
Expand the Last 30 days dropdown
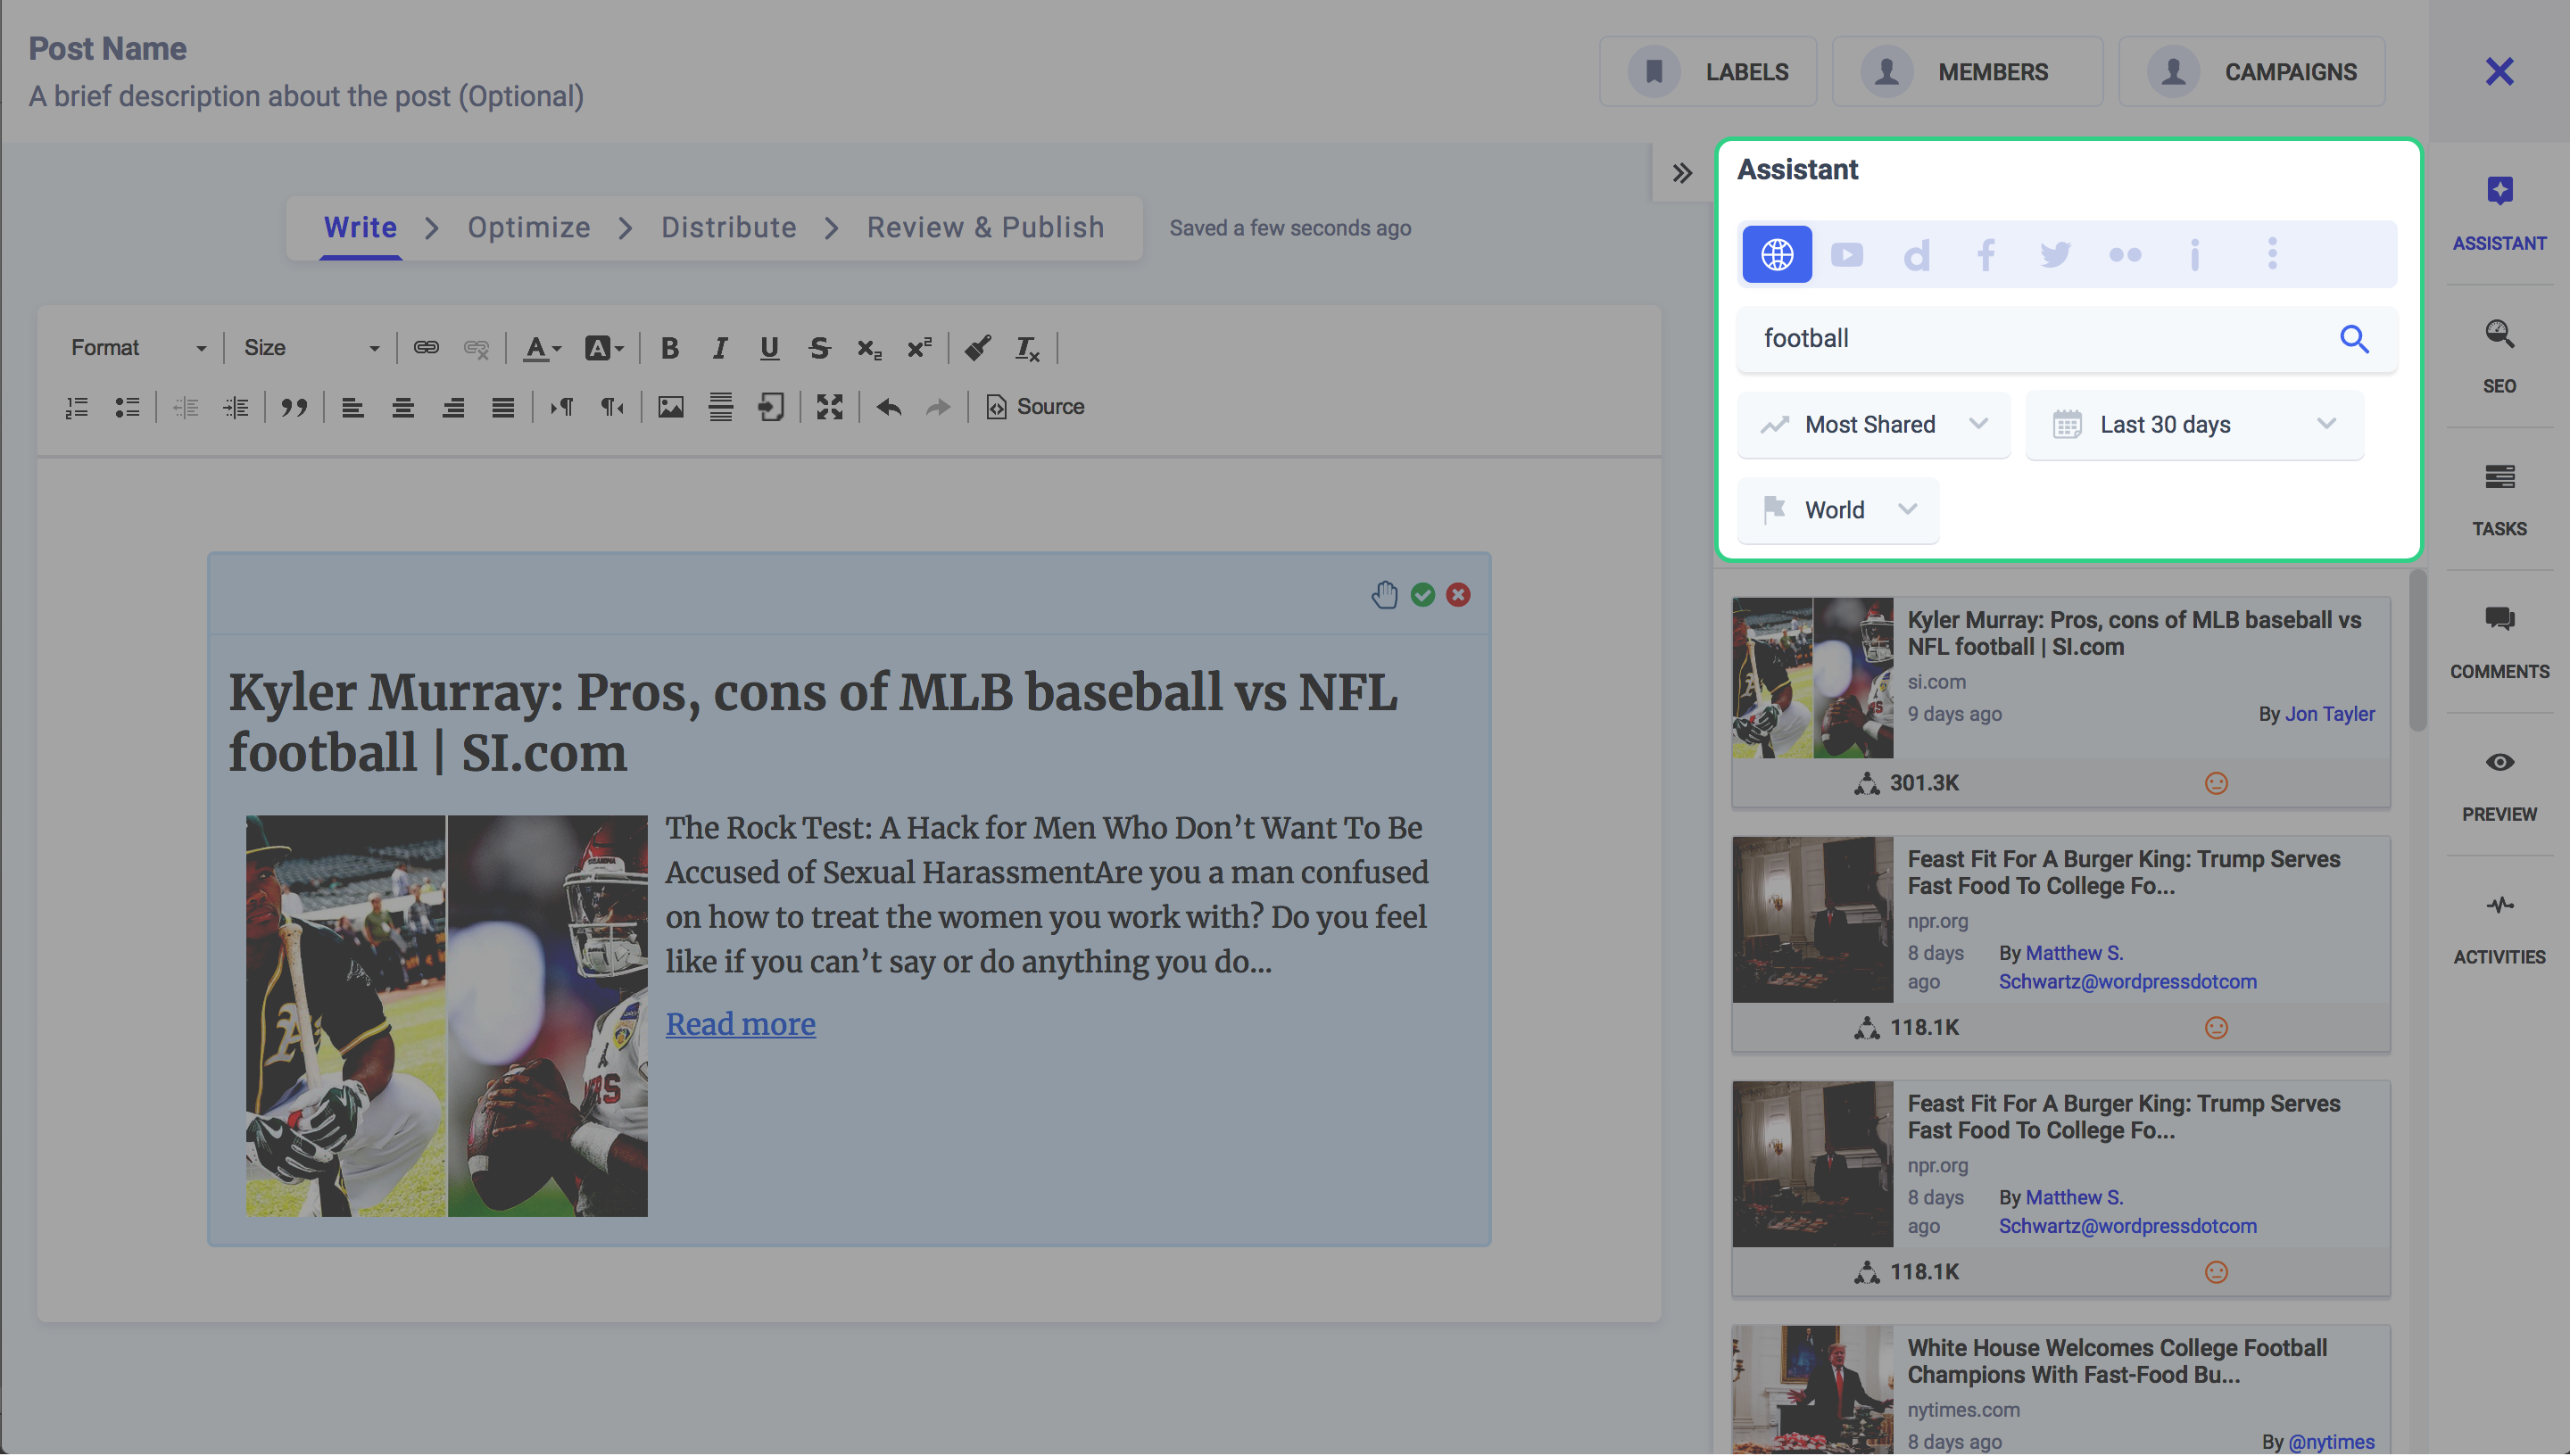click(2194, 425)
